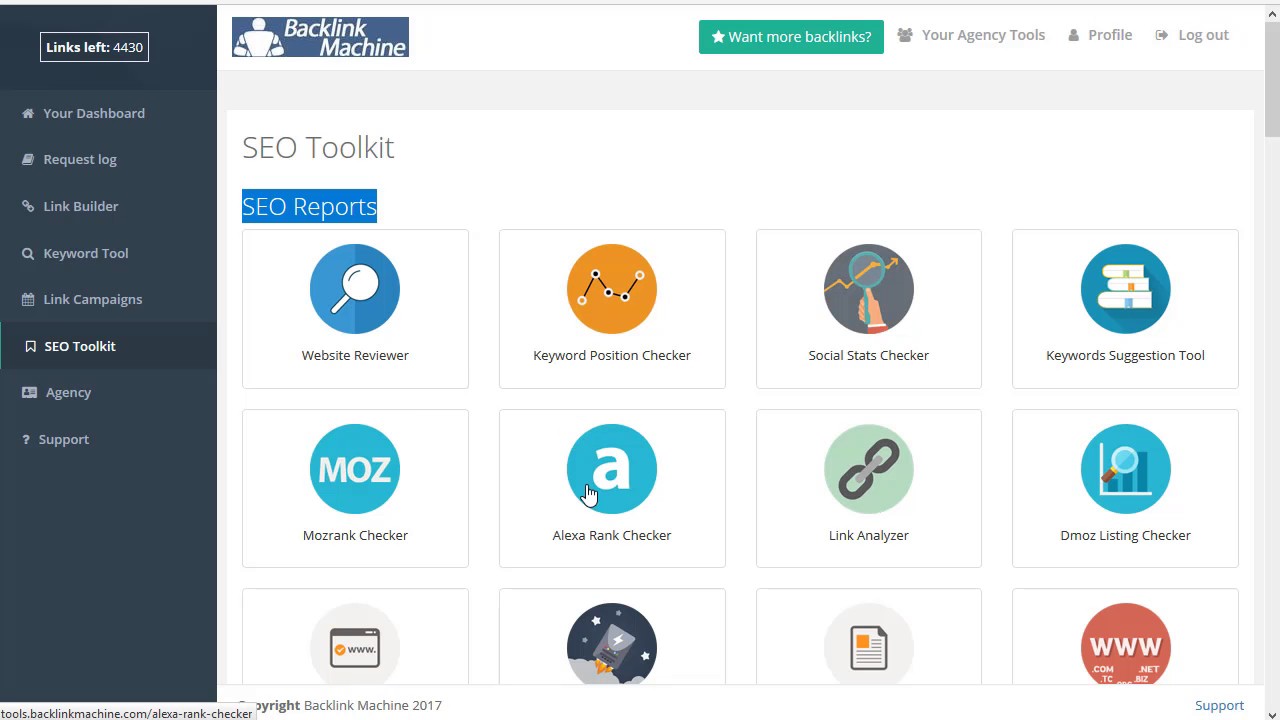
Task: Open the Keyword Position Checker graph icon
Action: 612,289
